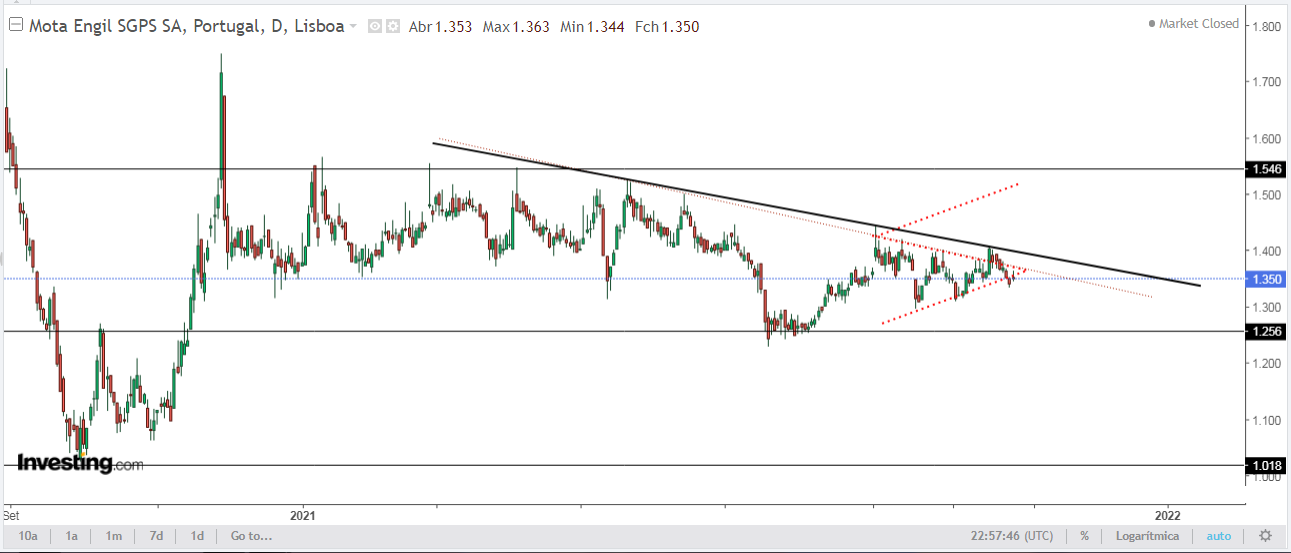Click the Market Closed status indicator
Viewport: 1291px width, 553px height.
pyautogui.click(x=1194, y=23)
